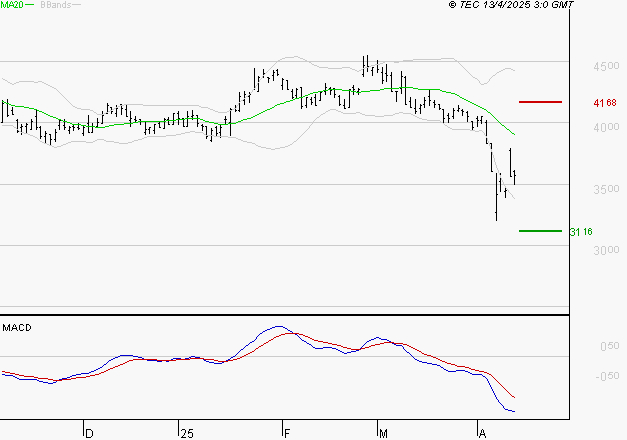
Task: Click the F month marker on time axis
Action: coord(287,434)
